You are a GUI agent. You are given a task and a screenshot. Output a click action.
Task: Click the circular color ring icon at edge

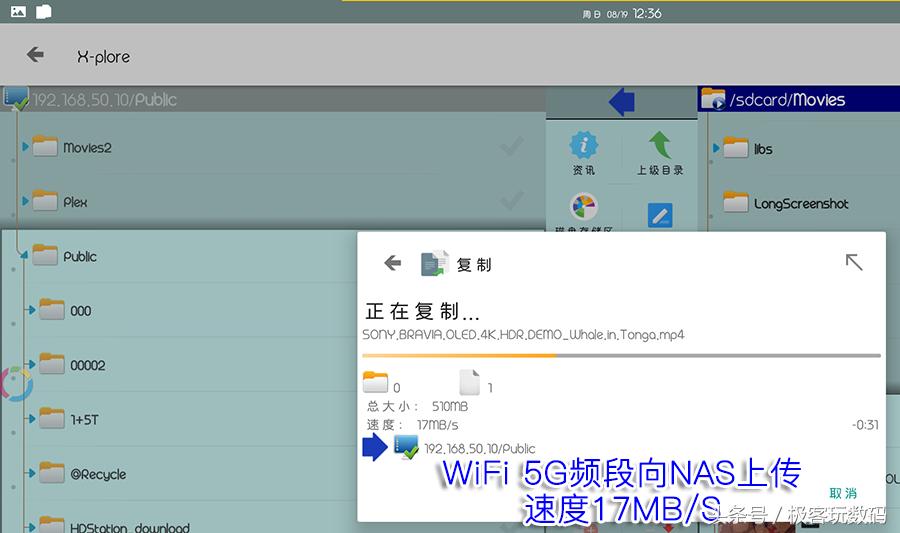[x=15, y=384]
